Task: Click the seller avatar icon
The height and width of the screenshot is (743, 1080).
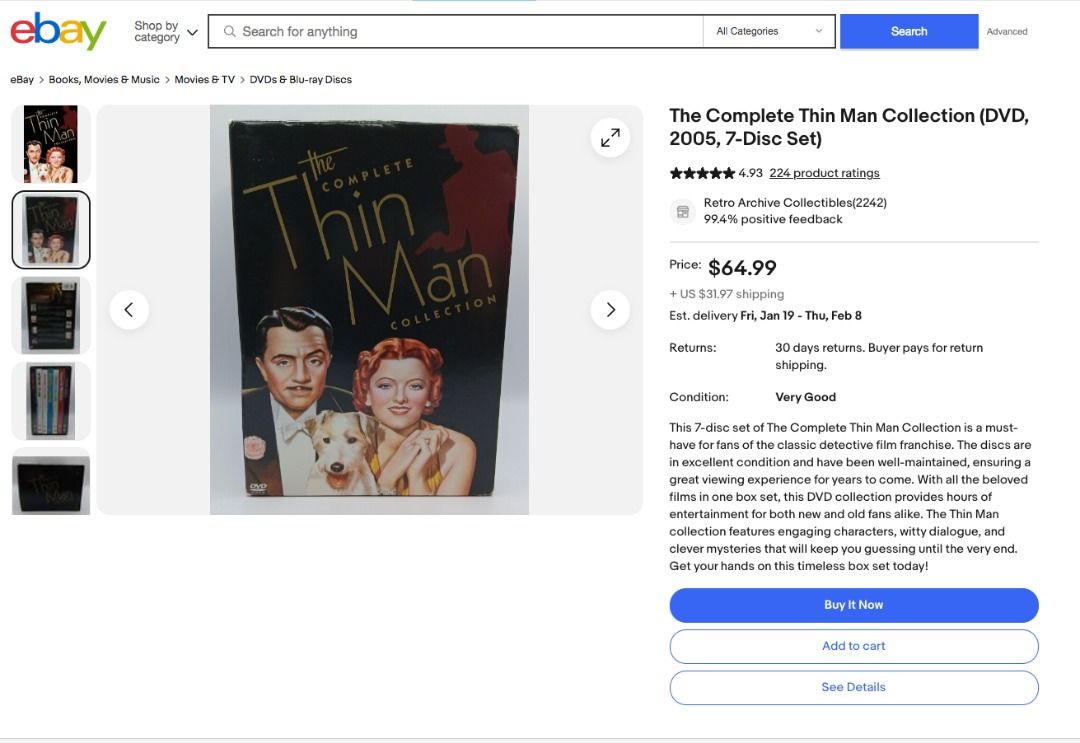Action: tap(683, 211)
